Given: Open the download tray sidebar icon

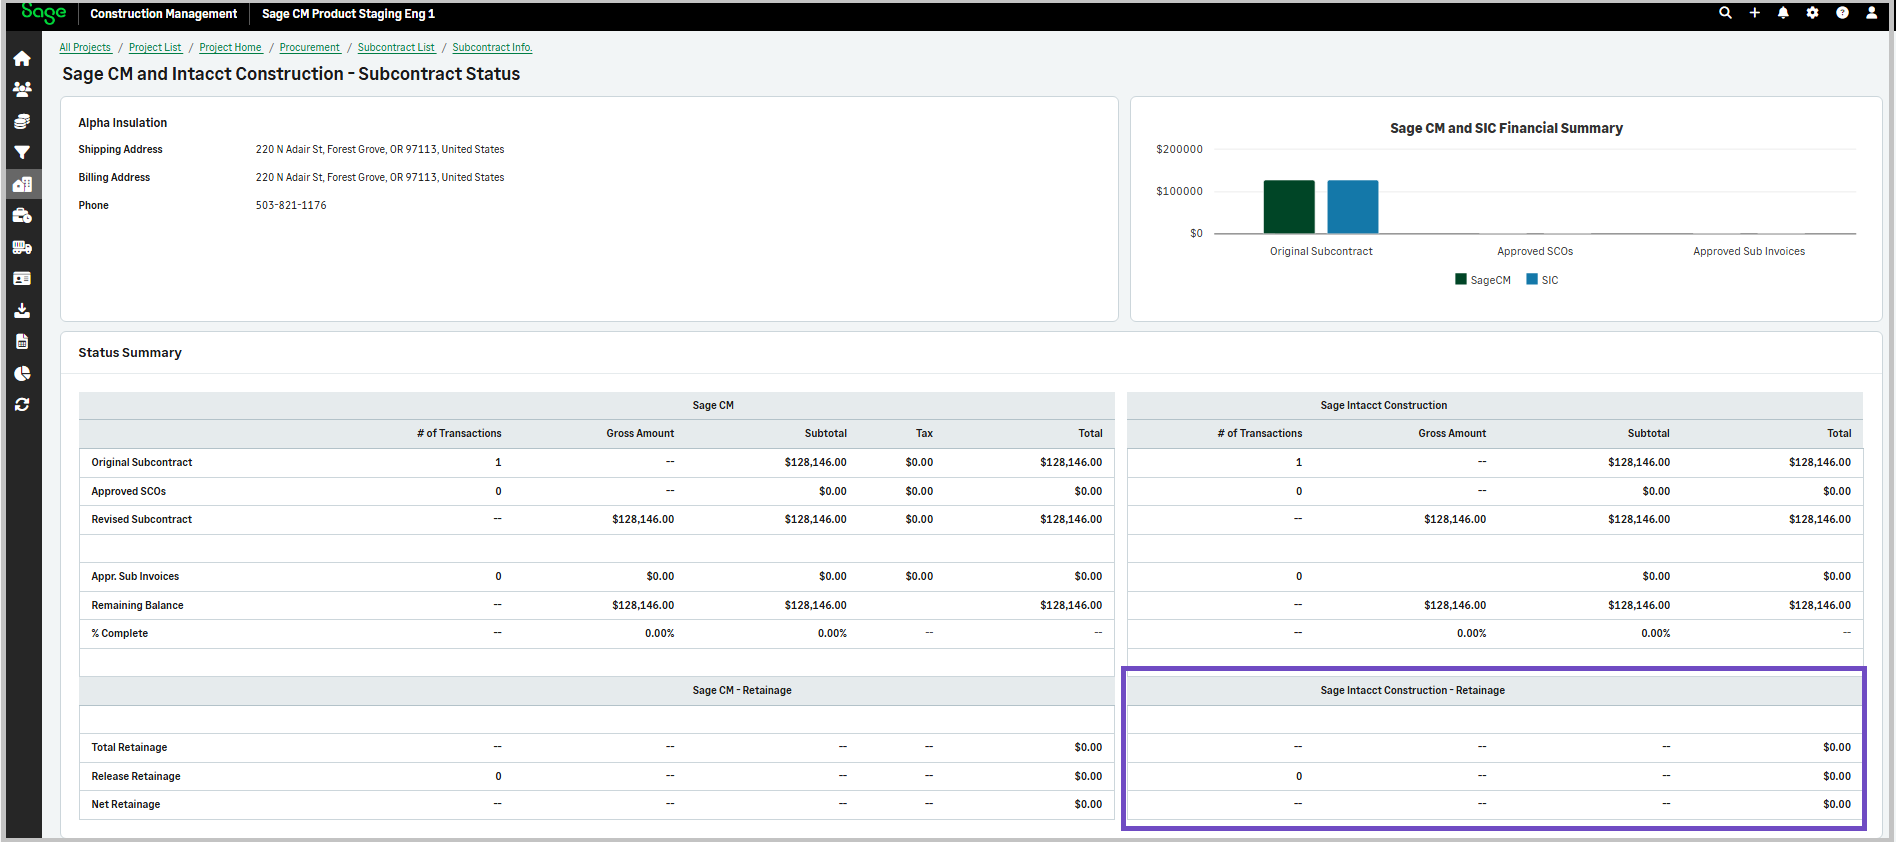Looking at the screenshot, I should click(x=22, y=311).
